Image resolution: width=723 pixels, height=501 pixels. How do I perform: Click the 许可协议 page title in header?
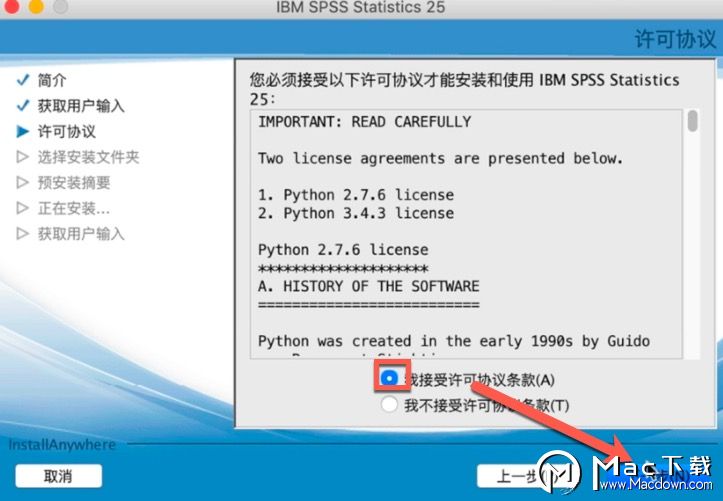(676, 39)
